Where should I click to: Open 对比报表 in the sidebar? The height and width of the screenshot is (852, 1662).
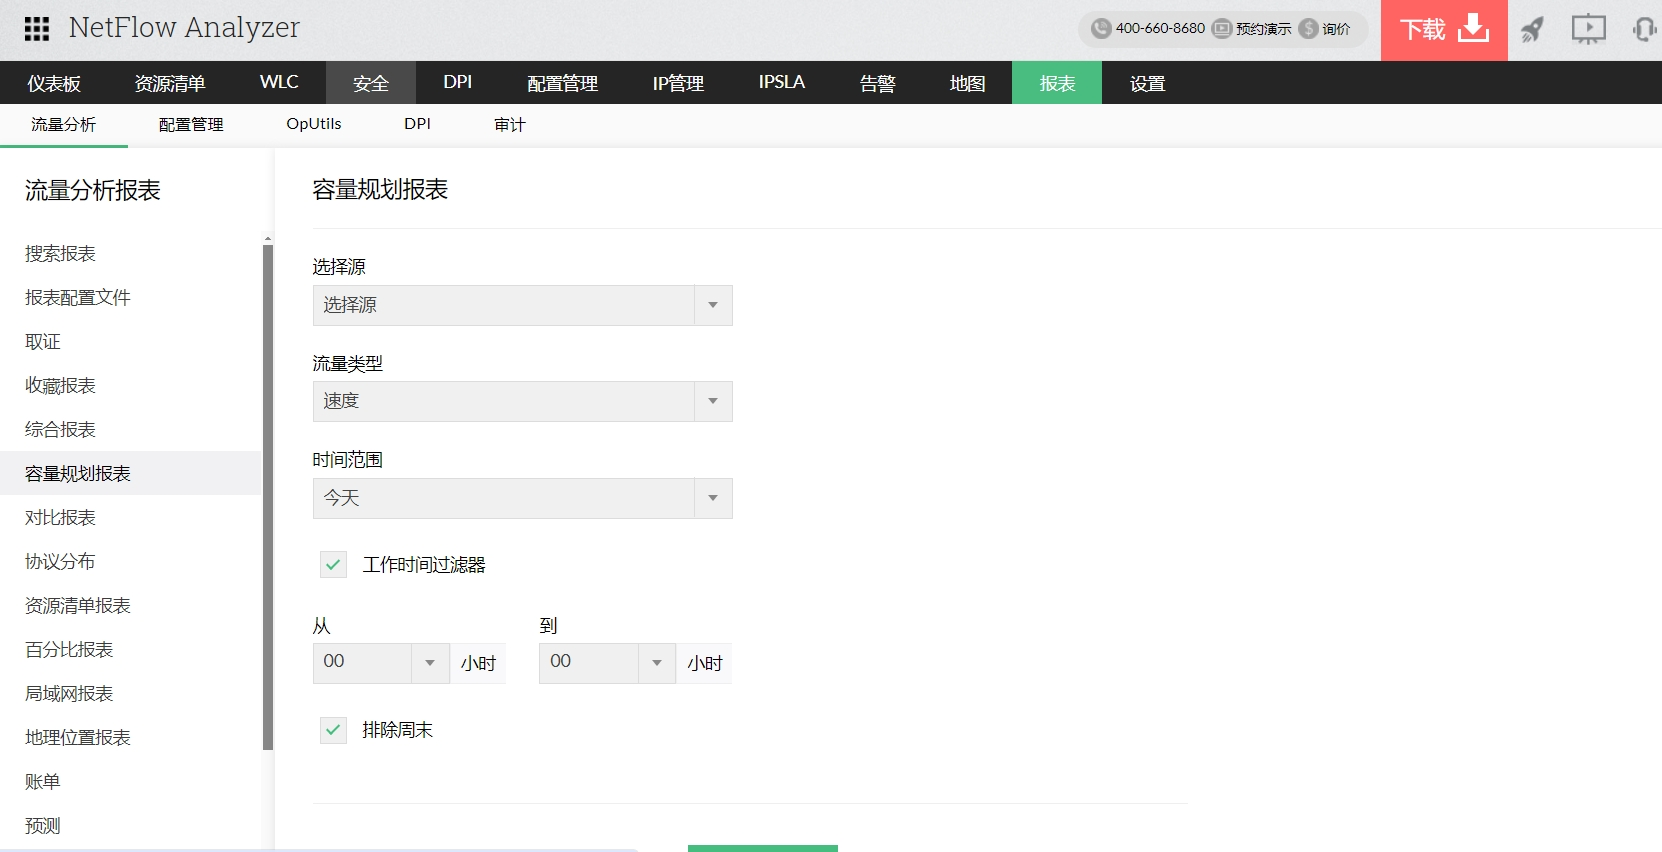pyautogui.click(x=61, y=518)
